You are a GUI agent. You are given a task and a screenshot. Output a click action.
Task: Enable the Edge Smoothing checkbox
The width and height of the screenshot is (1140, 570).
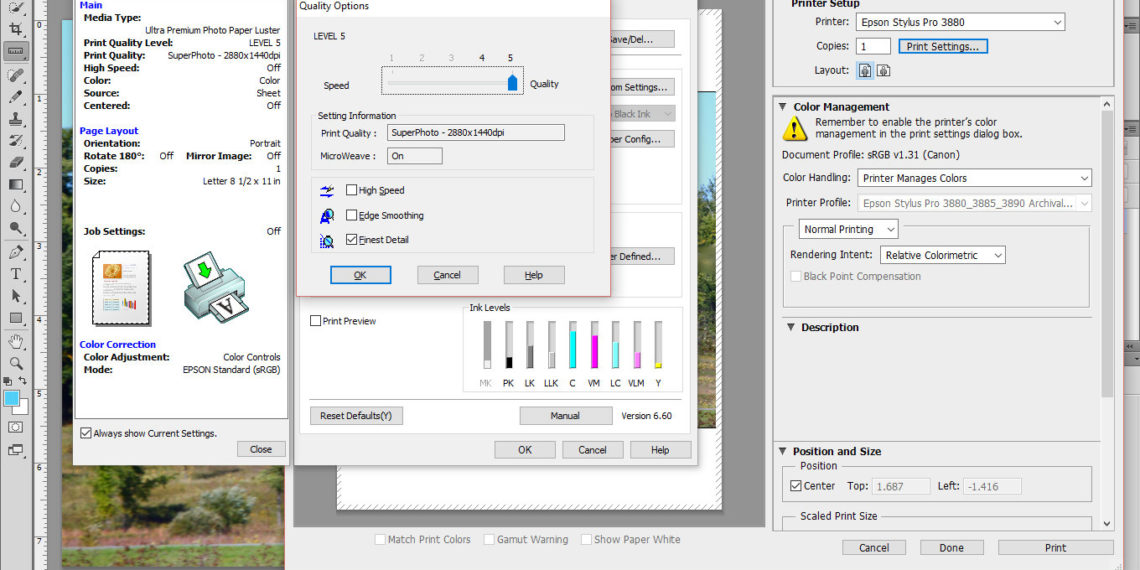coord(352,215)
